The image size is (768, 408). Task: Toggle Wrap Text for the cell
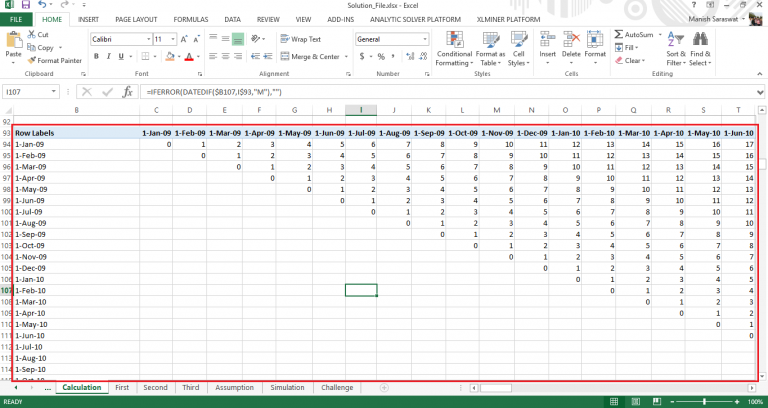pos(295,39)
